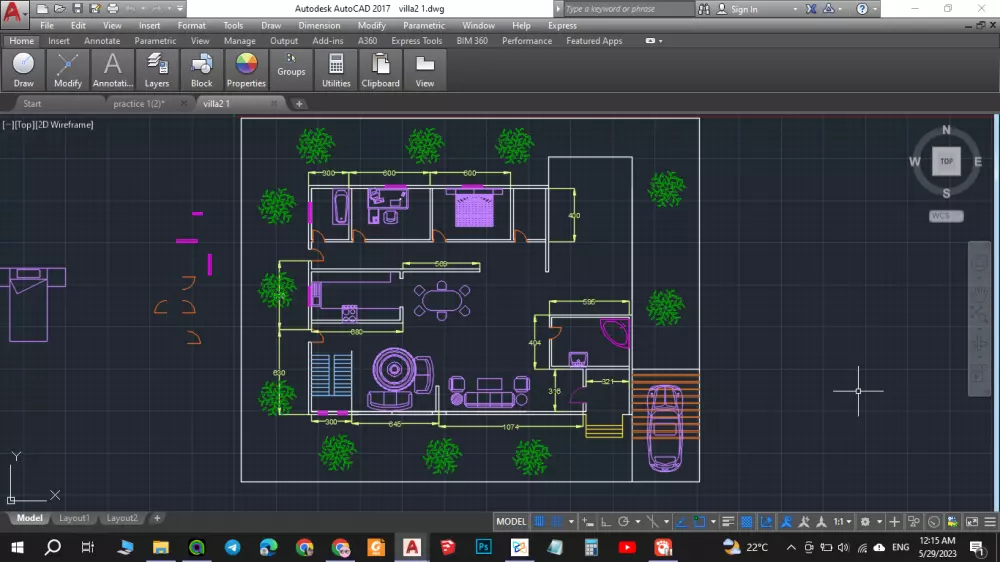Click the TOP face of the ViewCube
The image size is (1000, 562).
click(x=946, y=161)
